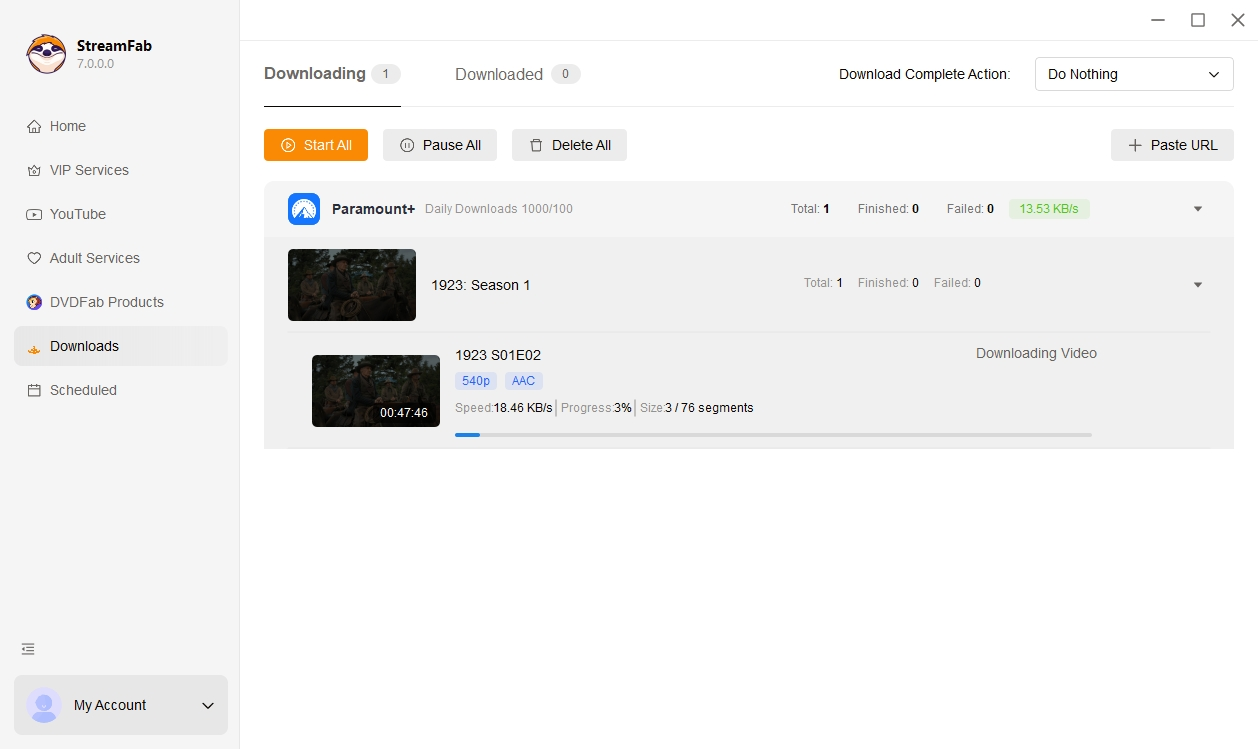Open My Account panel
Viewport: 1258px width, 749px height.
point(110,705)
